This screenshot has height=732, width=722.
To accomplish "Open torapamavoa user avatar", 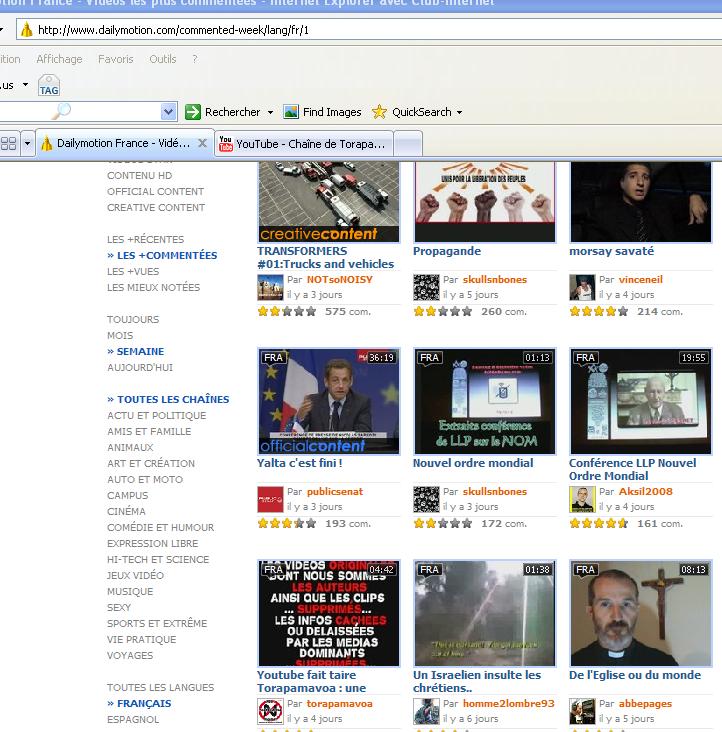I will (x=270, y=711).
